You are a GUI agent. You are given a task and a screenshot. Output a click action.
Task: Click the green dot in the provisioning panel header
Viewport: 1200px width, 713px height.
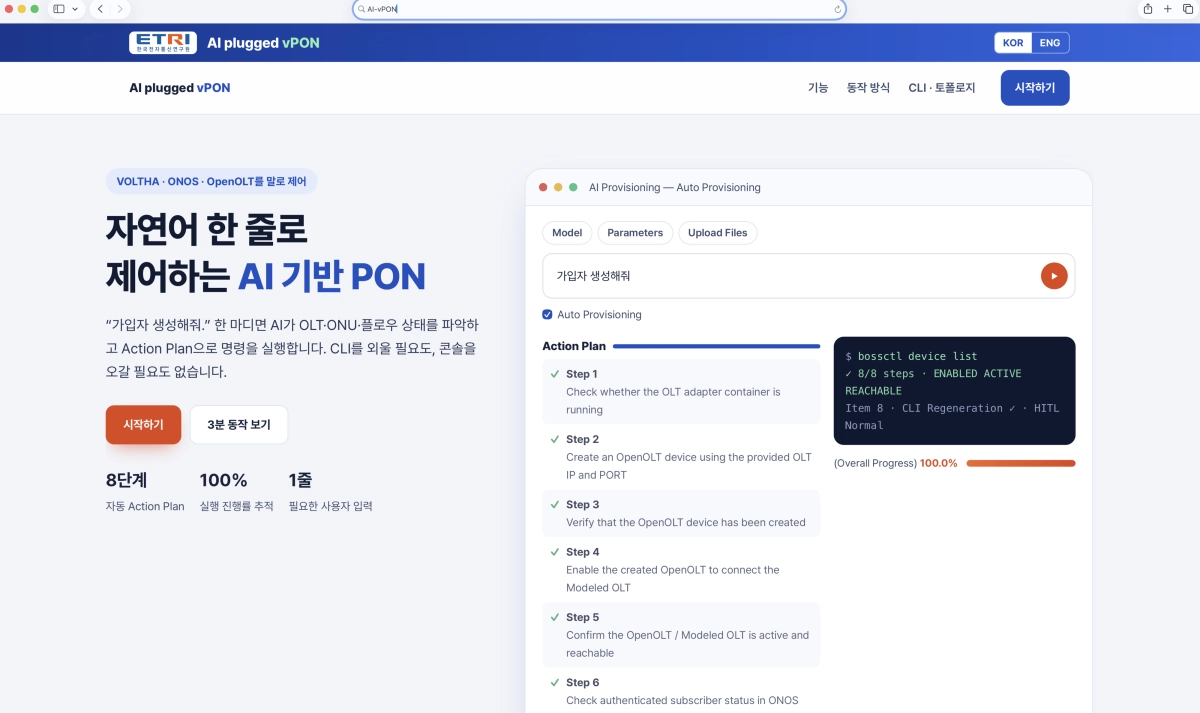(573, 187)
